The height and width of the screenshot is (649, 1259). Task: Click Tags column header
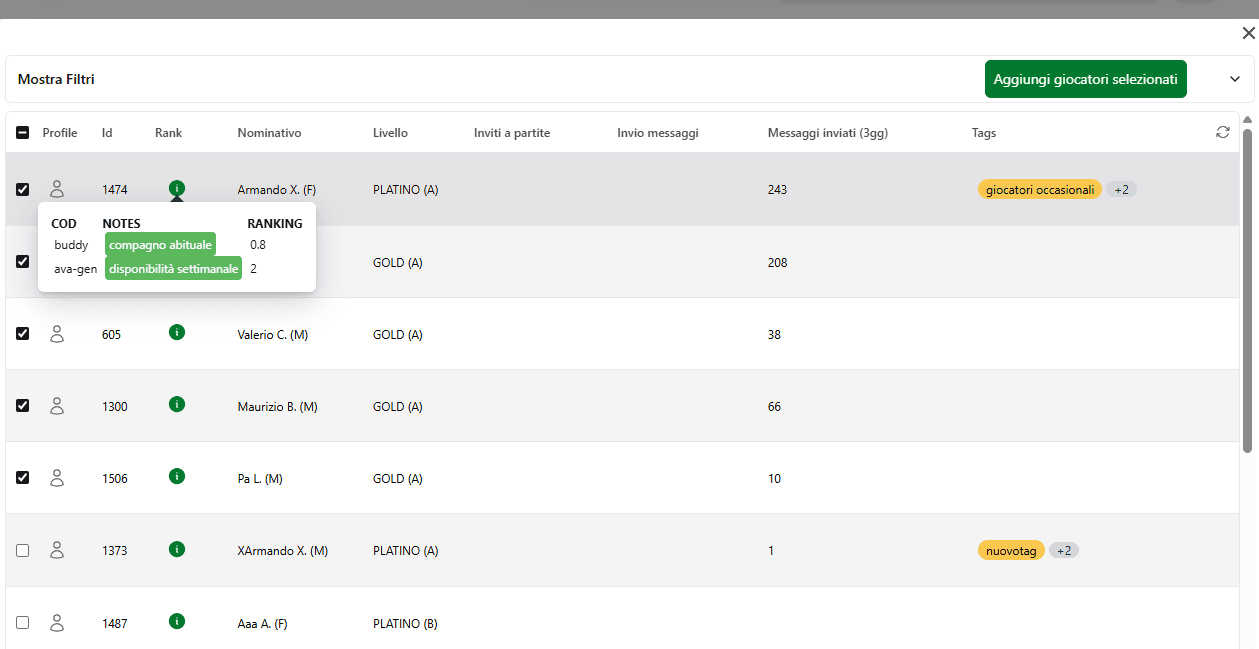click(x=984, y=133)
